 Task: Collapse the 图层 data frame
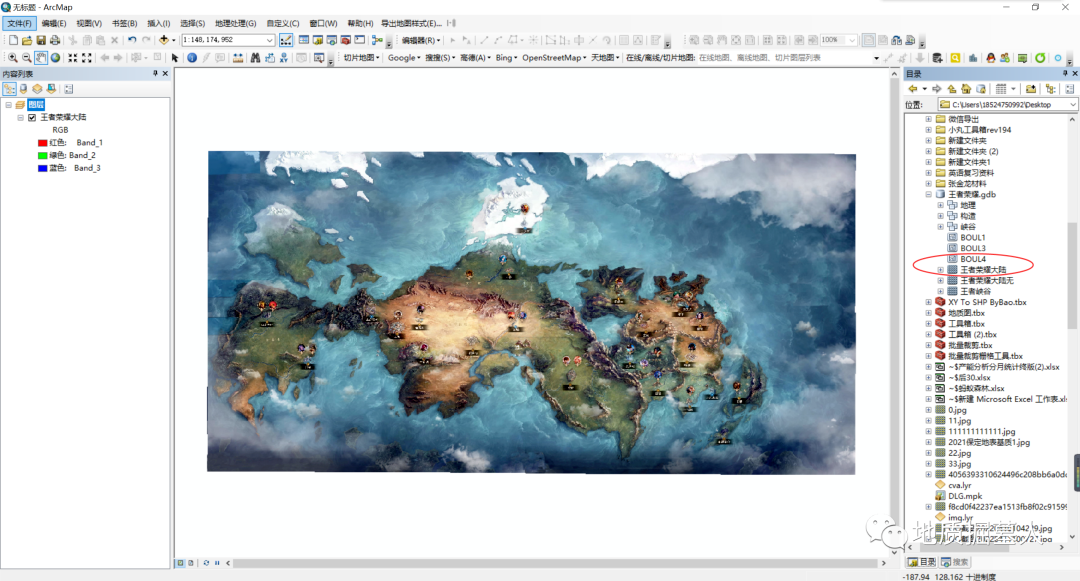tap(8, 105)
